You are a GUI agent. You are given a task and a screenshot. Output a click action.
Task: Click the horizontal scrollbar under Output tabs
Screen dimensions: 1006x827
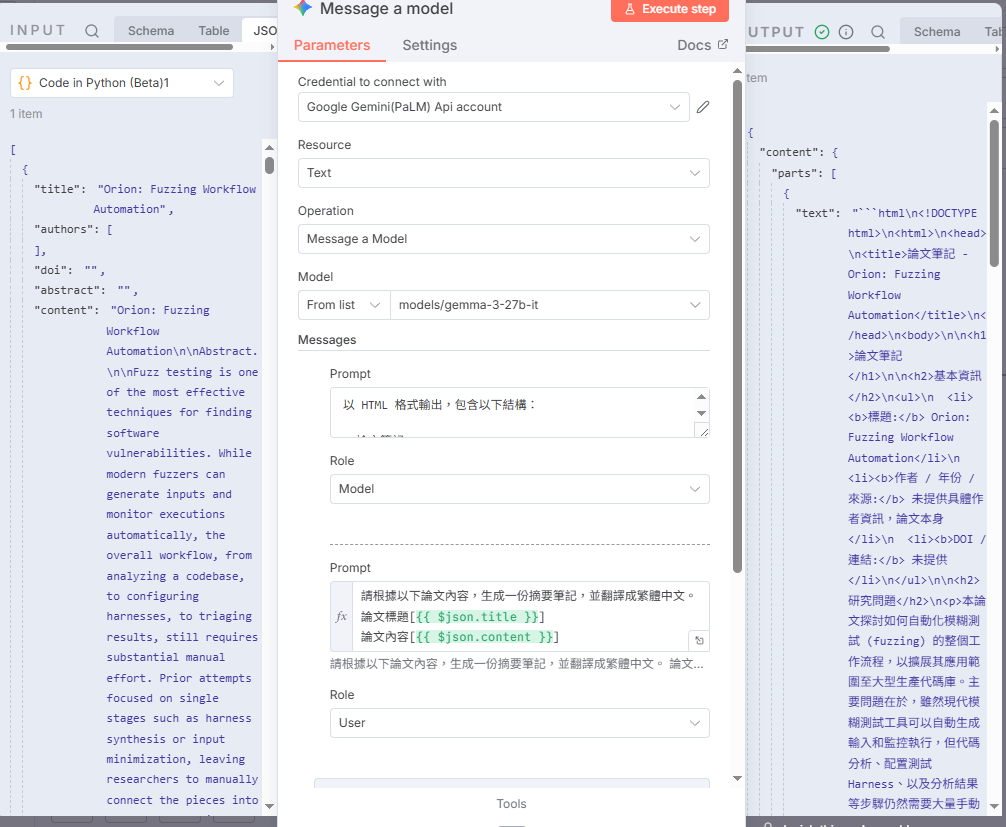(x=817, y=49)
